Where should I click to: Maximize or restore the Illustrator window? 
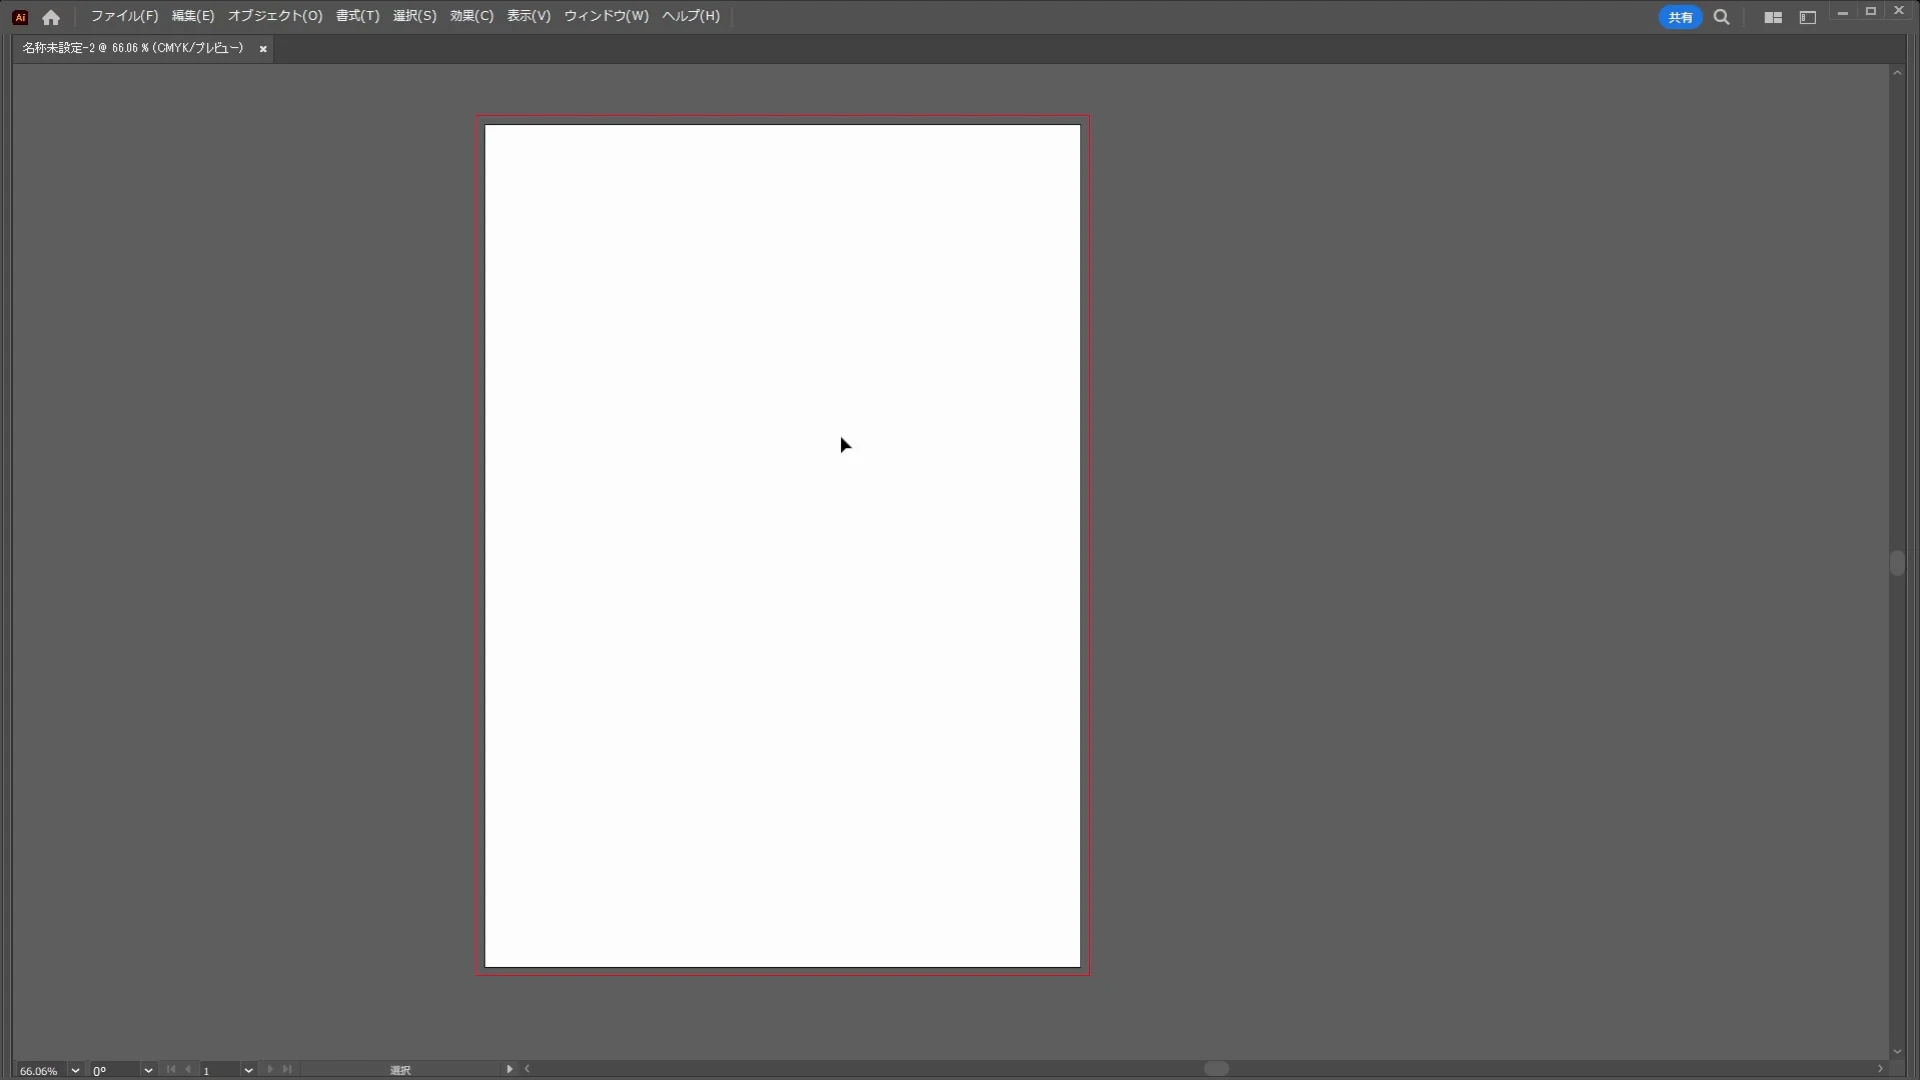point(1871,12)
